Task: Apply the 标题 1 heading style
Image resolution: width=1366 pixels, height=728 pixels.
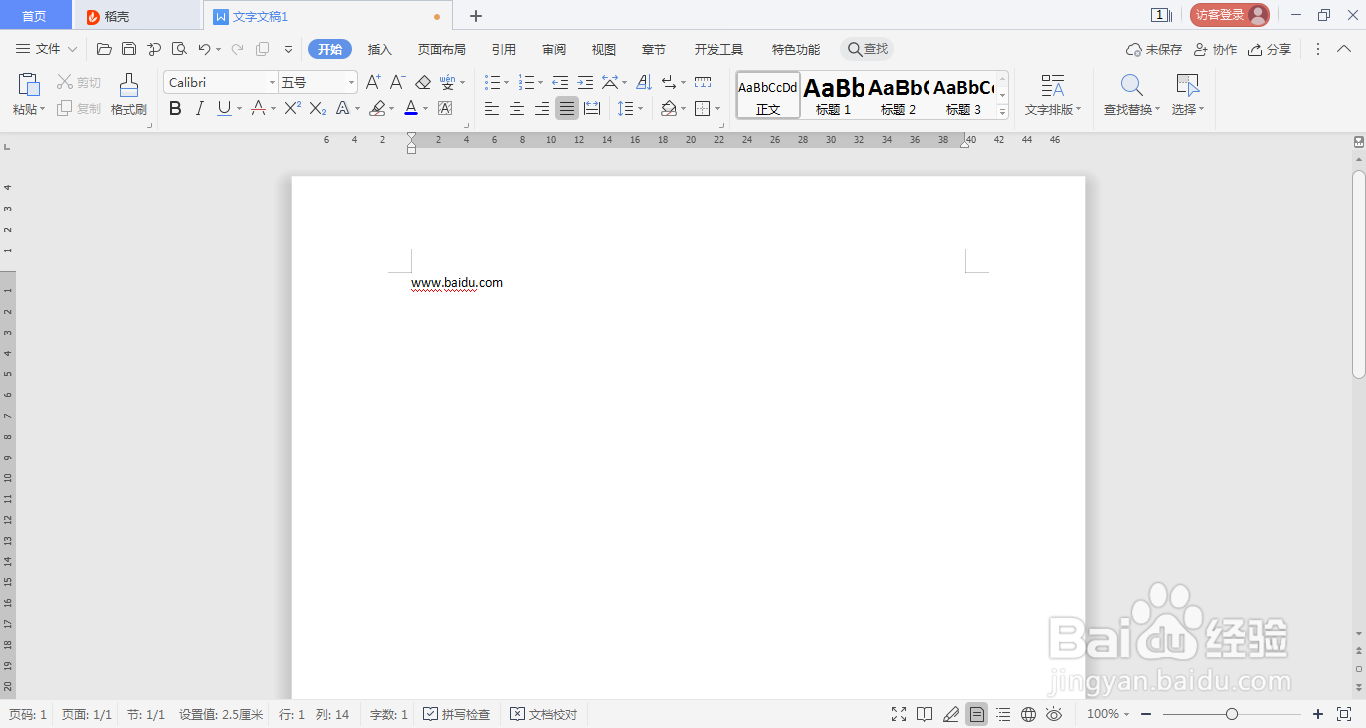Action: tap(833, 96)
